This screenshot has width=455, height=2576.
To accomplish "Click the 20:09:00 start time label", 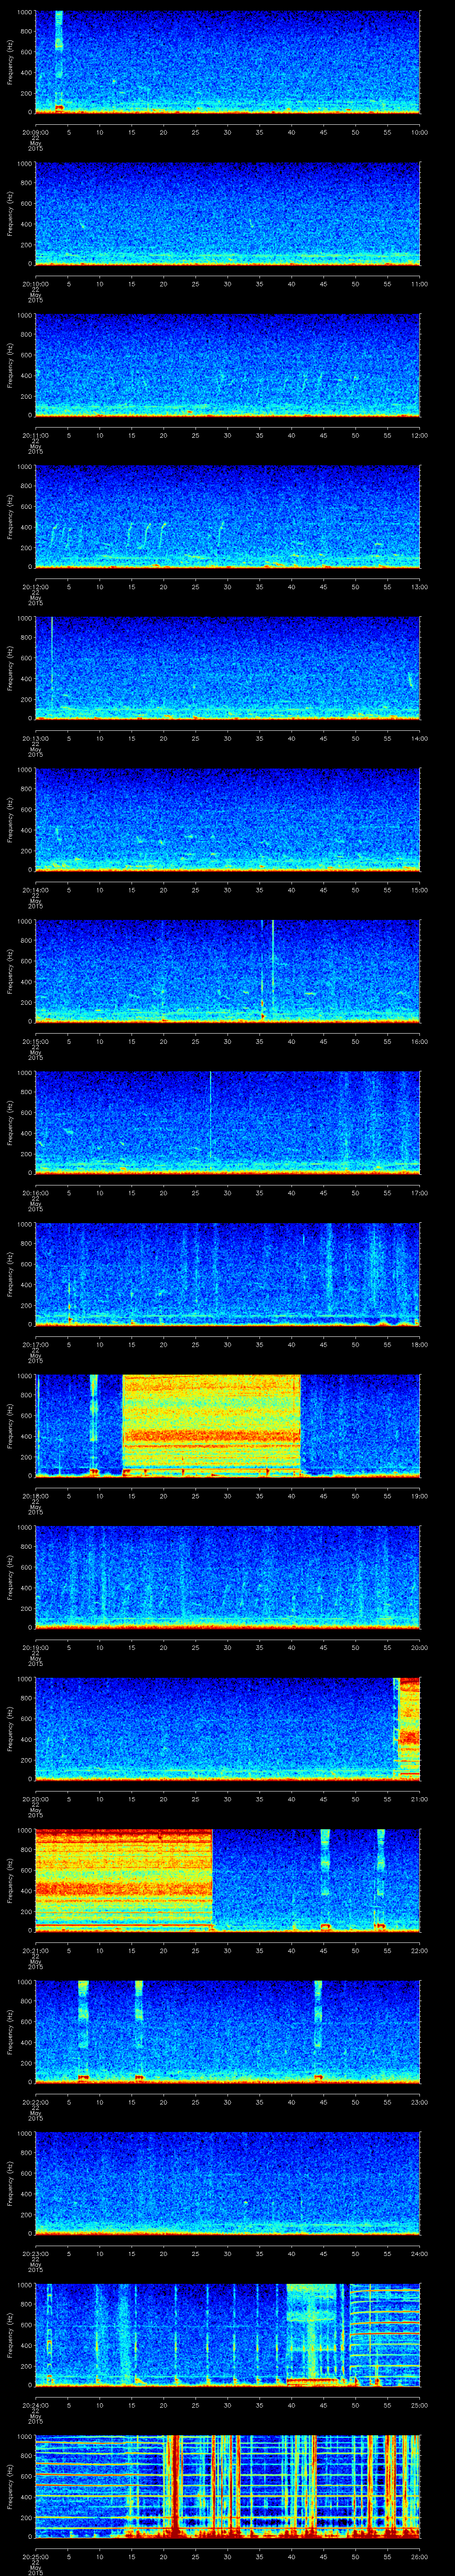I will (35, 132).
